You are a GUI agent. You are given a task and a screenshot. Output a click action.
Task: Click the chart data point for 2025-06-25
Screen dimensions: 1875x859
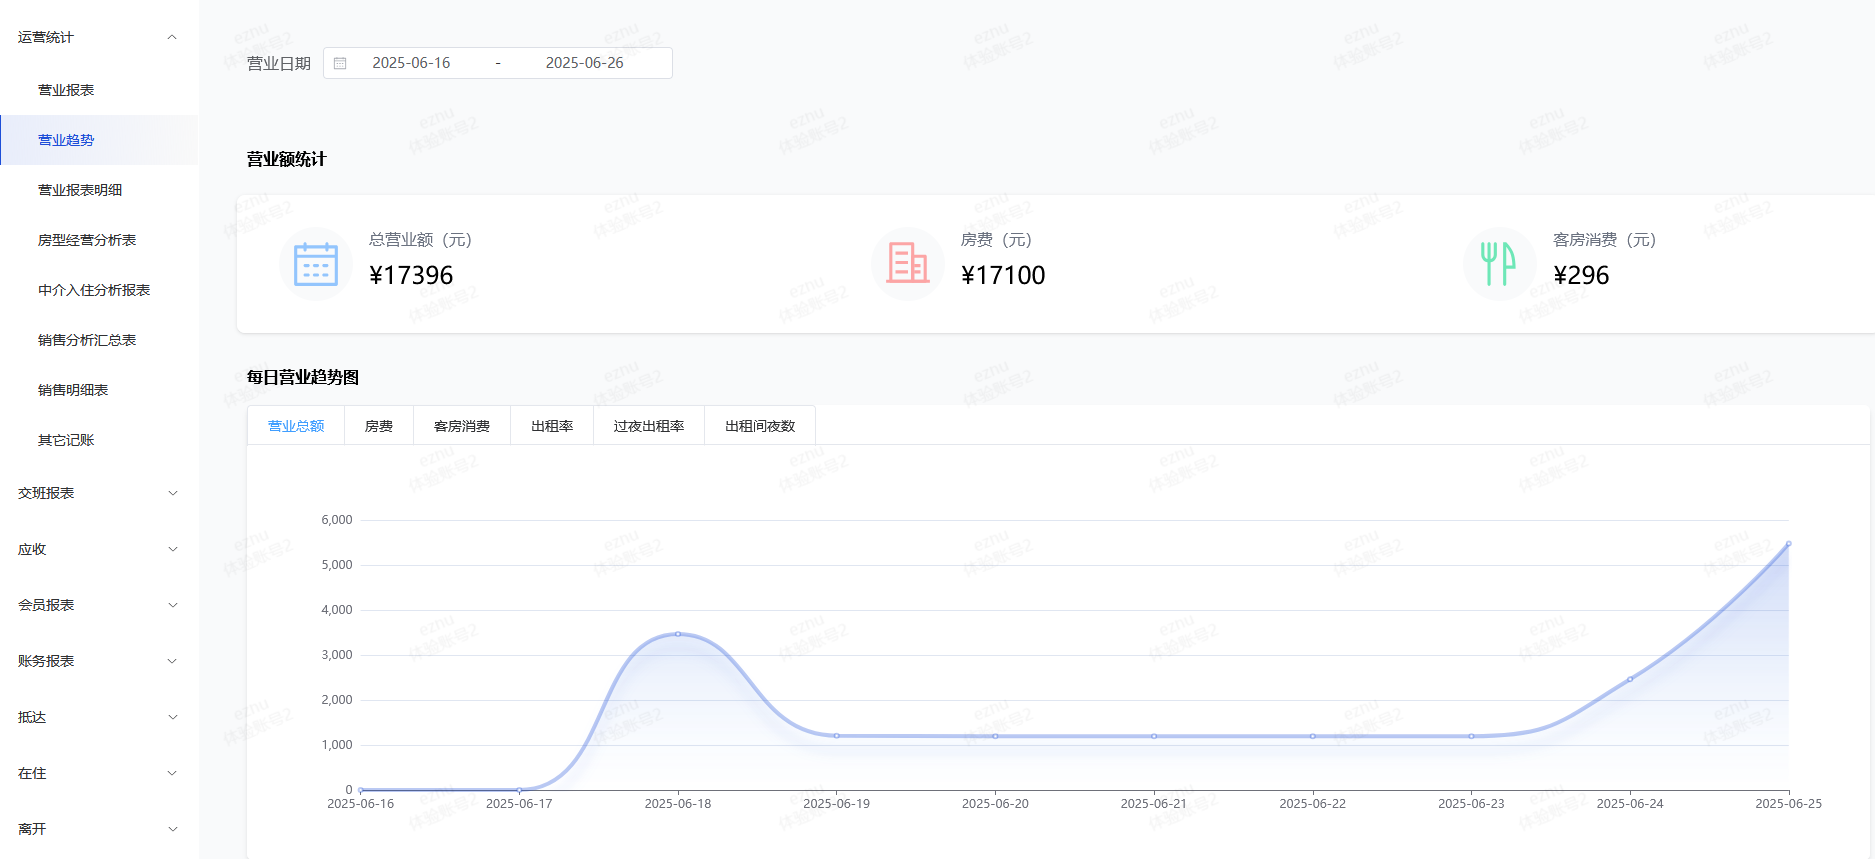pos(1788,544)
